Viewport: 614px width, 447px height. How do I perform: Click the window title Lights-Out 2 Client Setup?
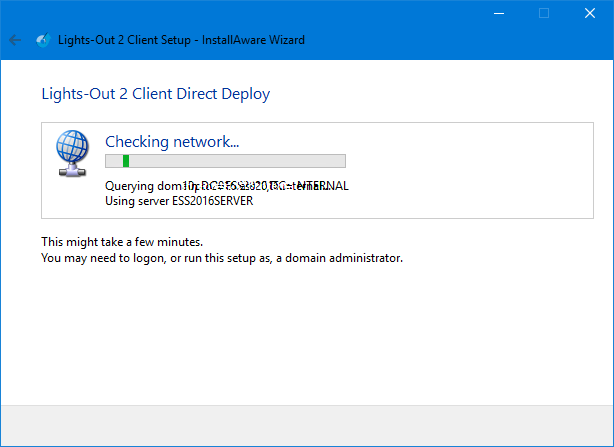click(x=181, y=40)
